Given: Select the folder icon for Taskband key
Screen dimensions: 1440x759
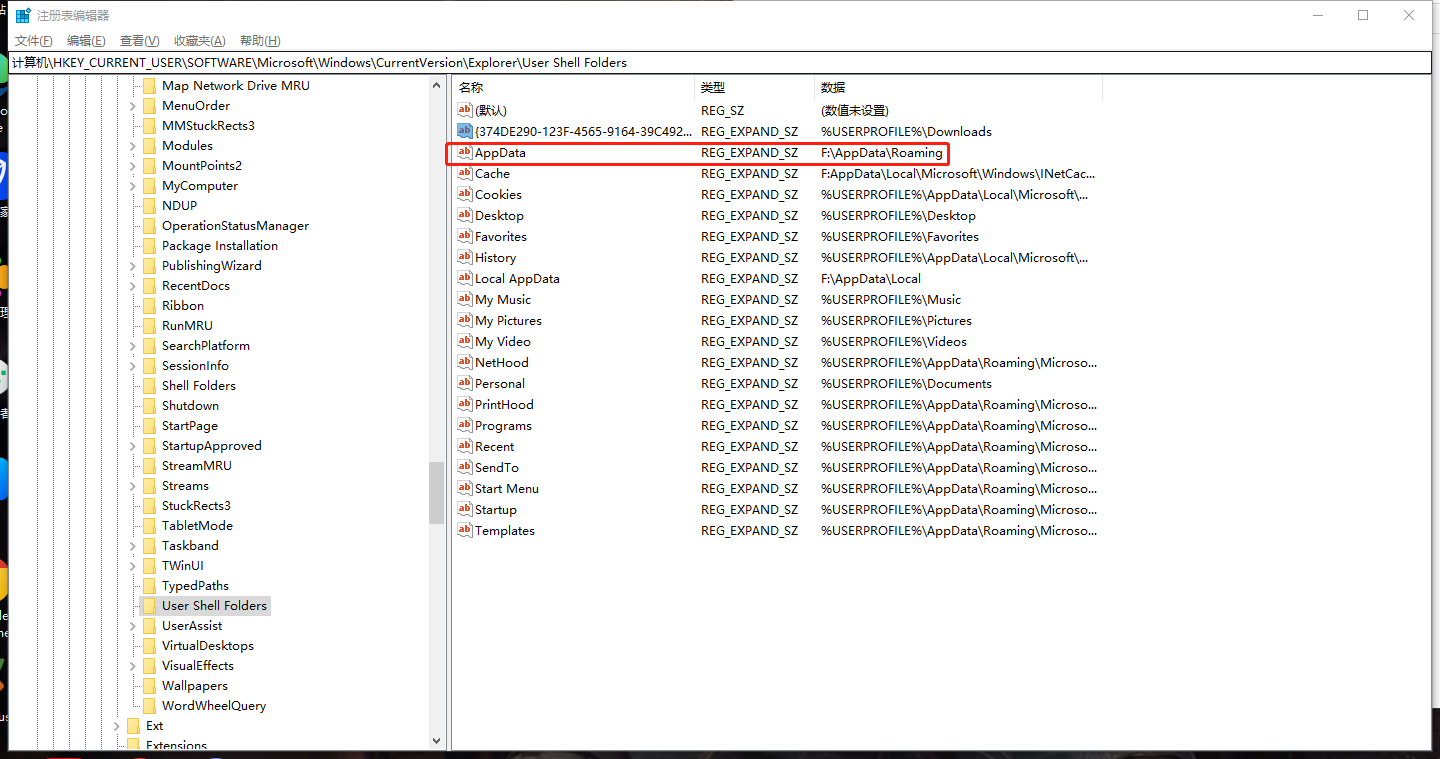Looking at the screenshot, I should 149,546.
